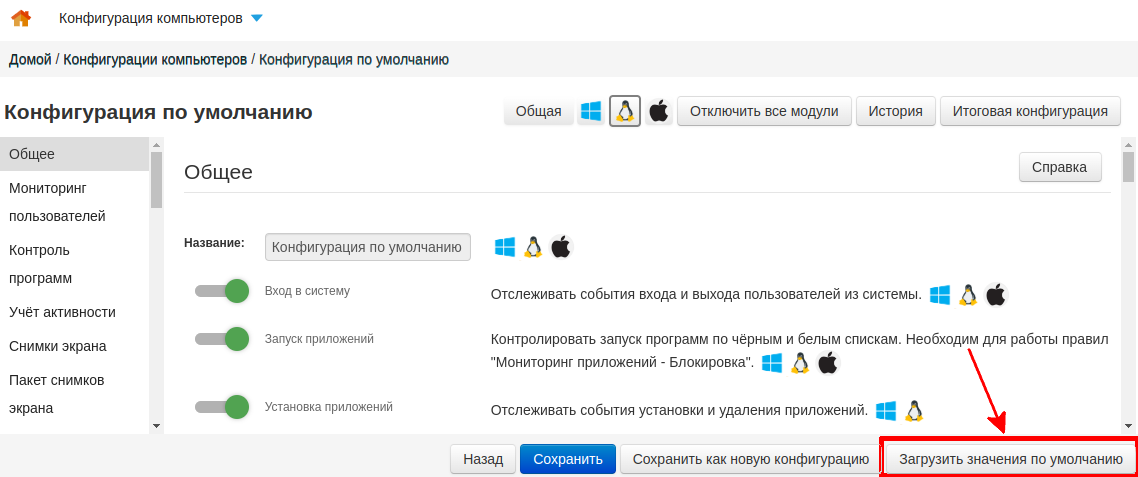This screenshot has height=477, width=1138.
Task: Select the Linux penguin filter icon
Action: (625, 111)
